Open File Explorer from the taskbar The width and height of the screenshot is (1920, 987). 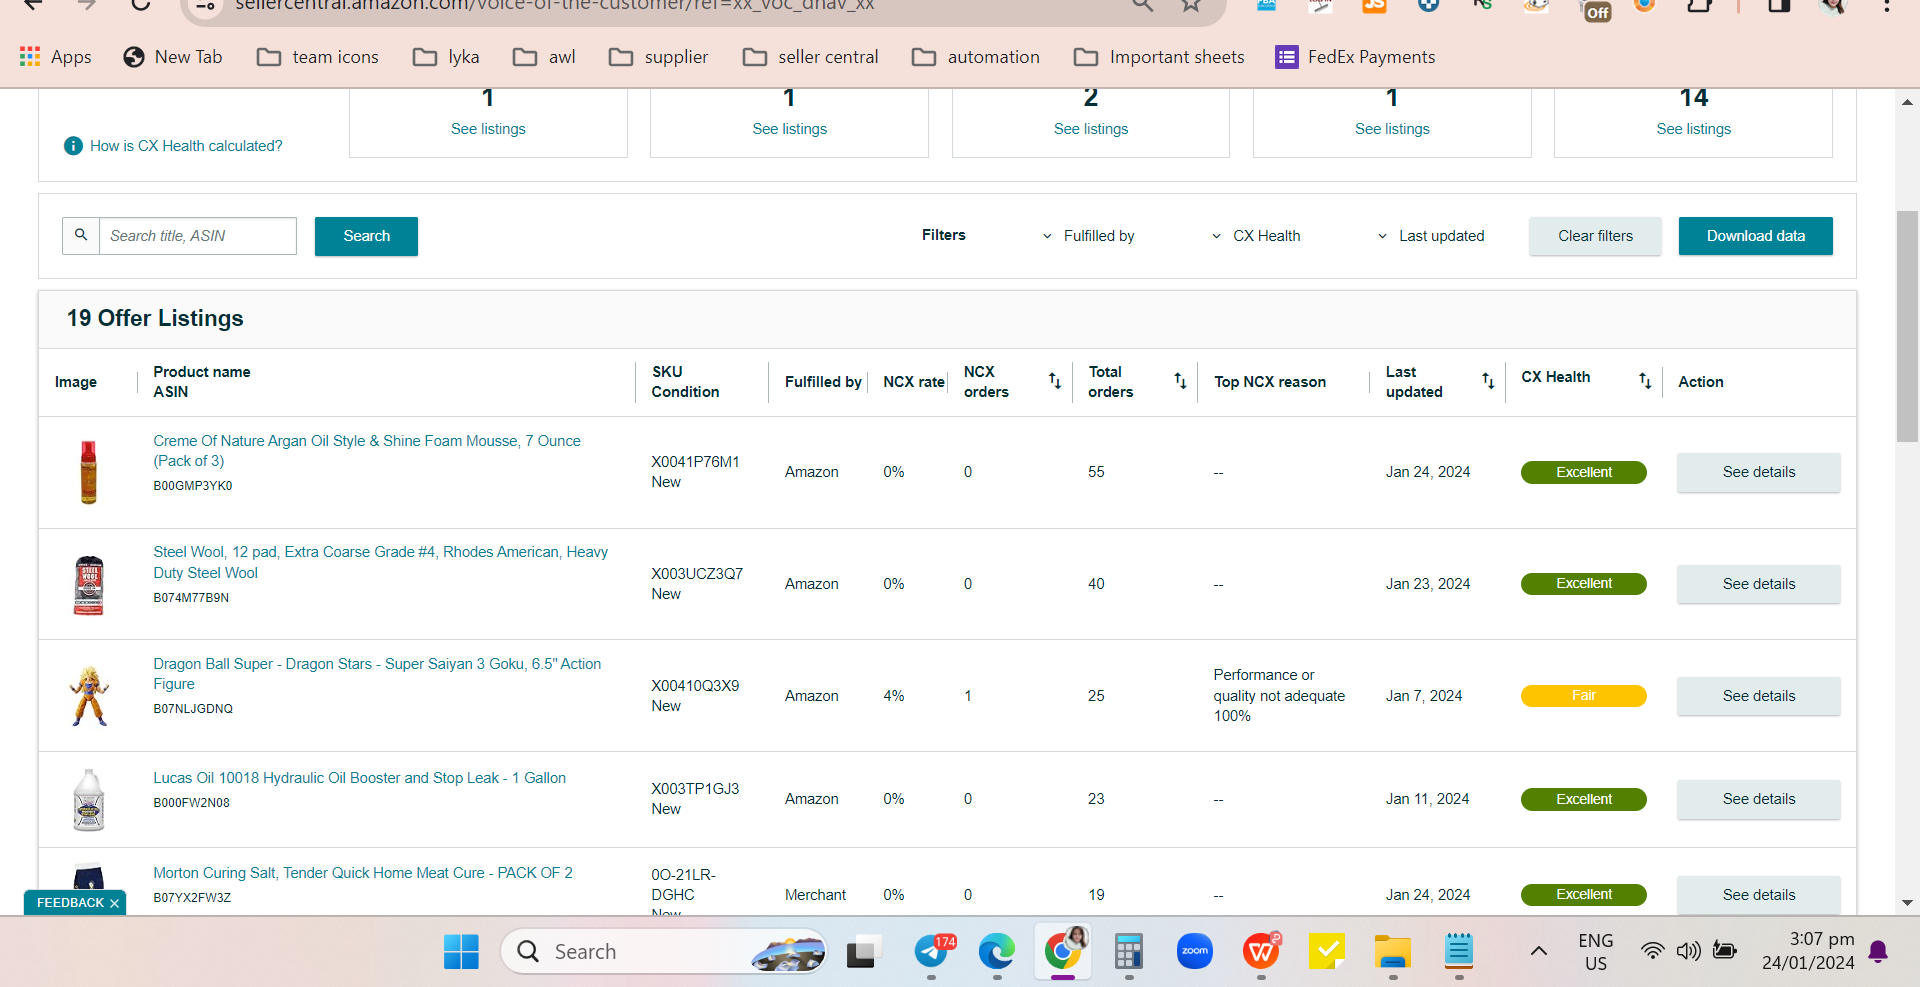pos(1393,952)
